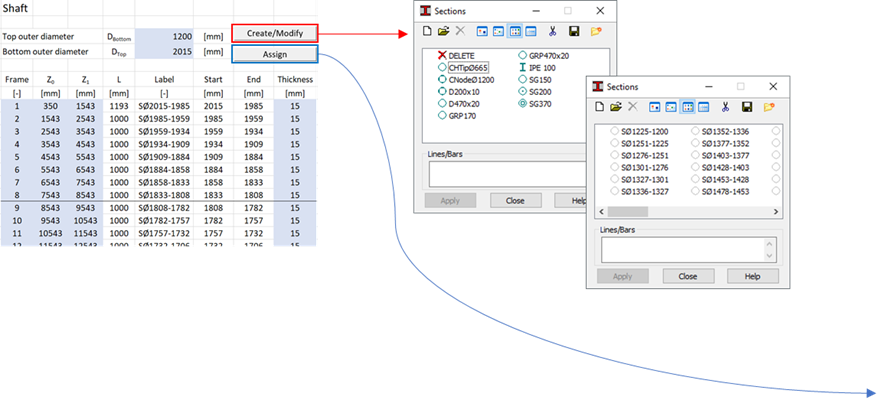Click the horizontal scrollbar thumb in SØ section list
Viewport: 886px width, 403px height.
click(x=628, y=211)
